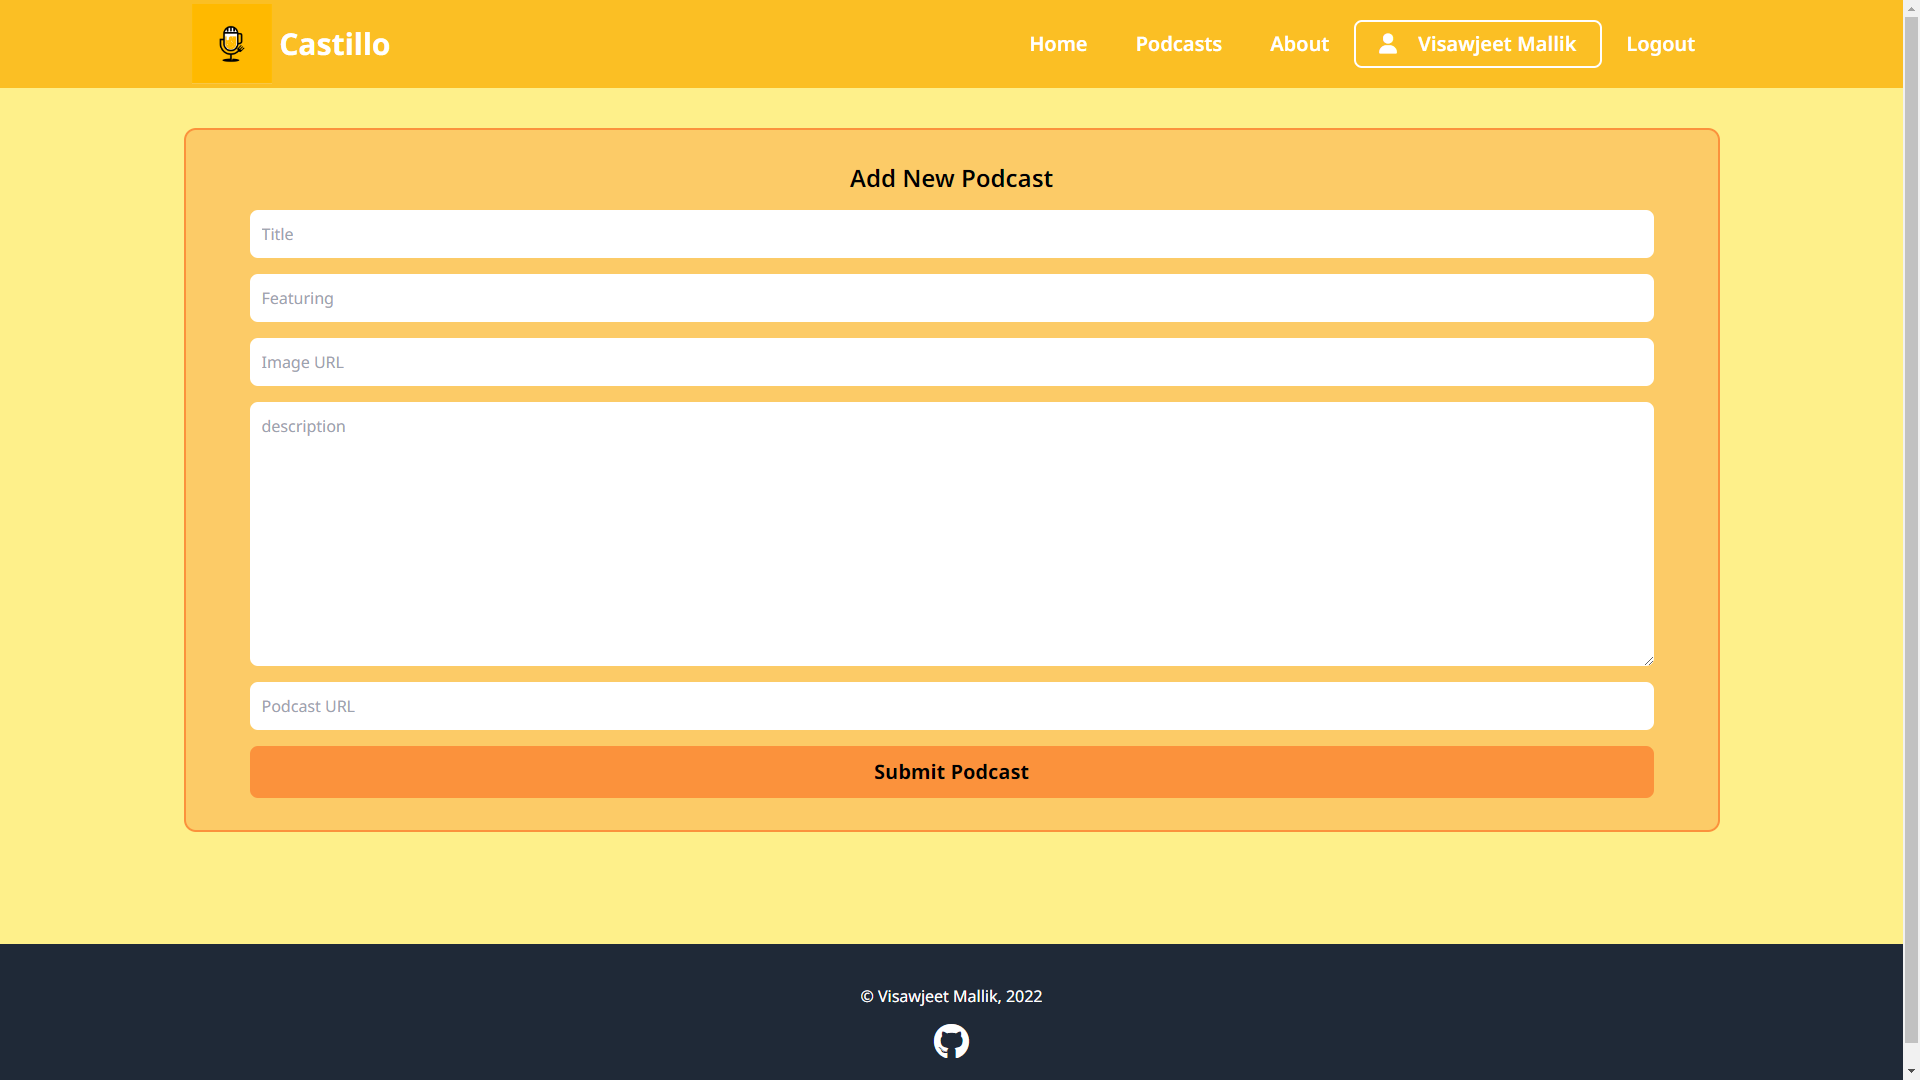The width and height of the screenshot is (1920, 1080).
Task: Click the Add New Podcast heading
Action: [x=951, y=178]
